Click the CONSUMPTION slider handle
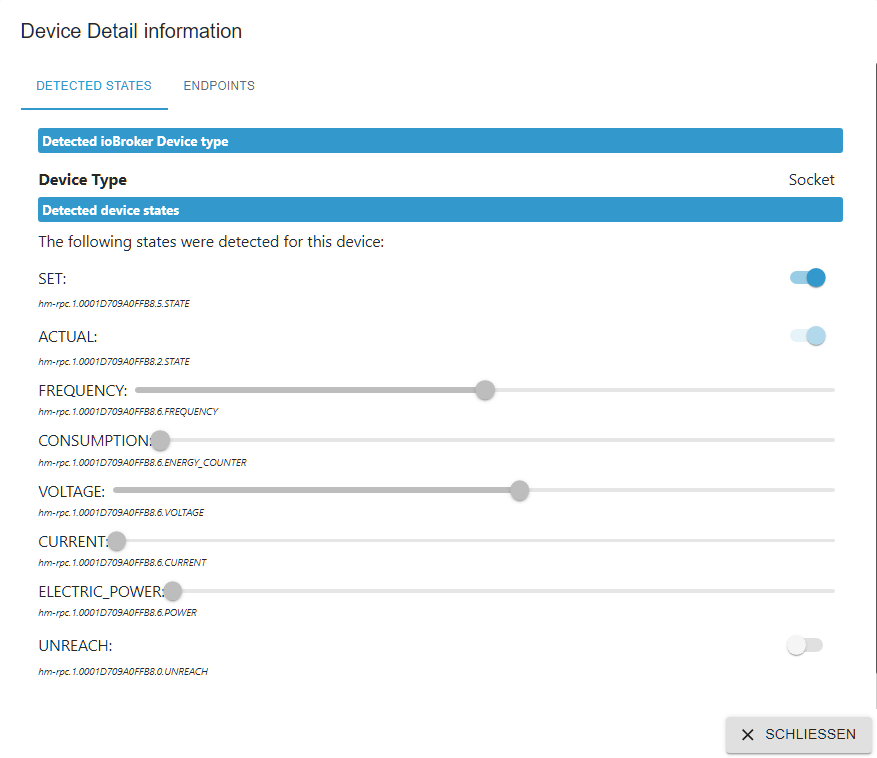The image size is (877, 758). coord(160,440)
